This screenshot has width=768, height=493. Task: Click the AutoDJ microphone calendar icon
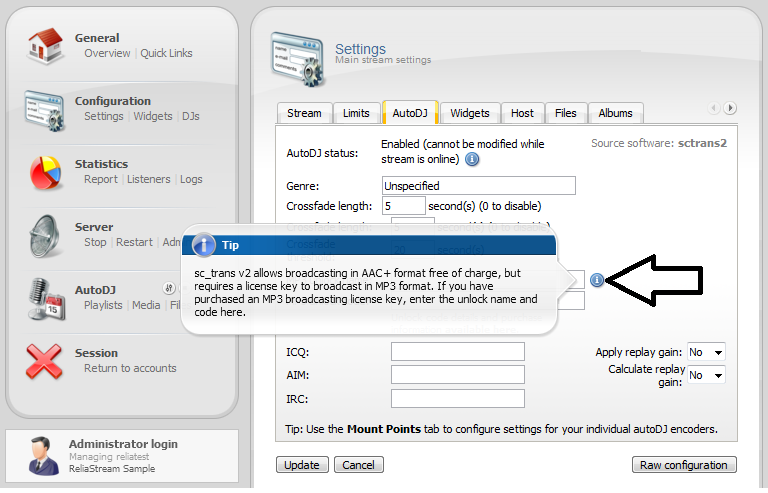[46, 299]
